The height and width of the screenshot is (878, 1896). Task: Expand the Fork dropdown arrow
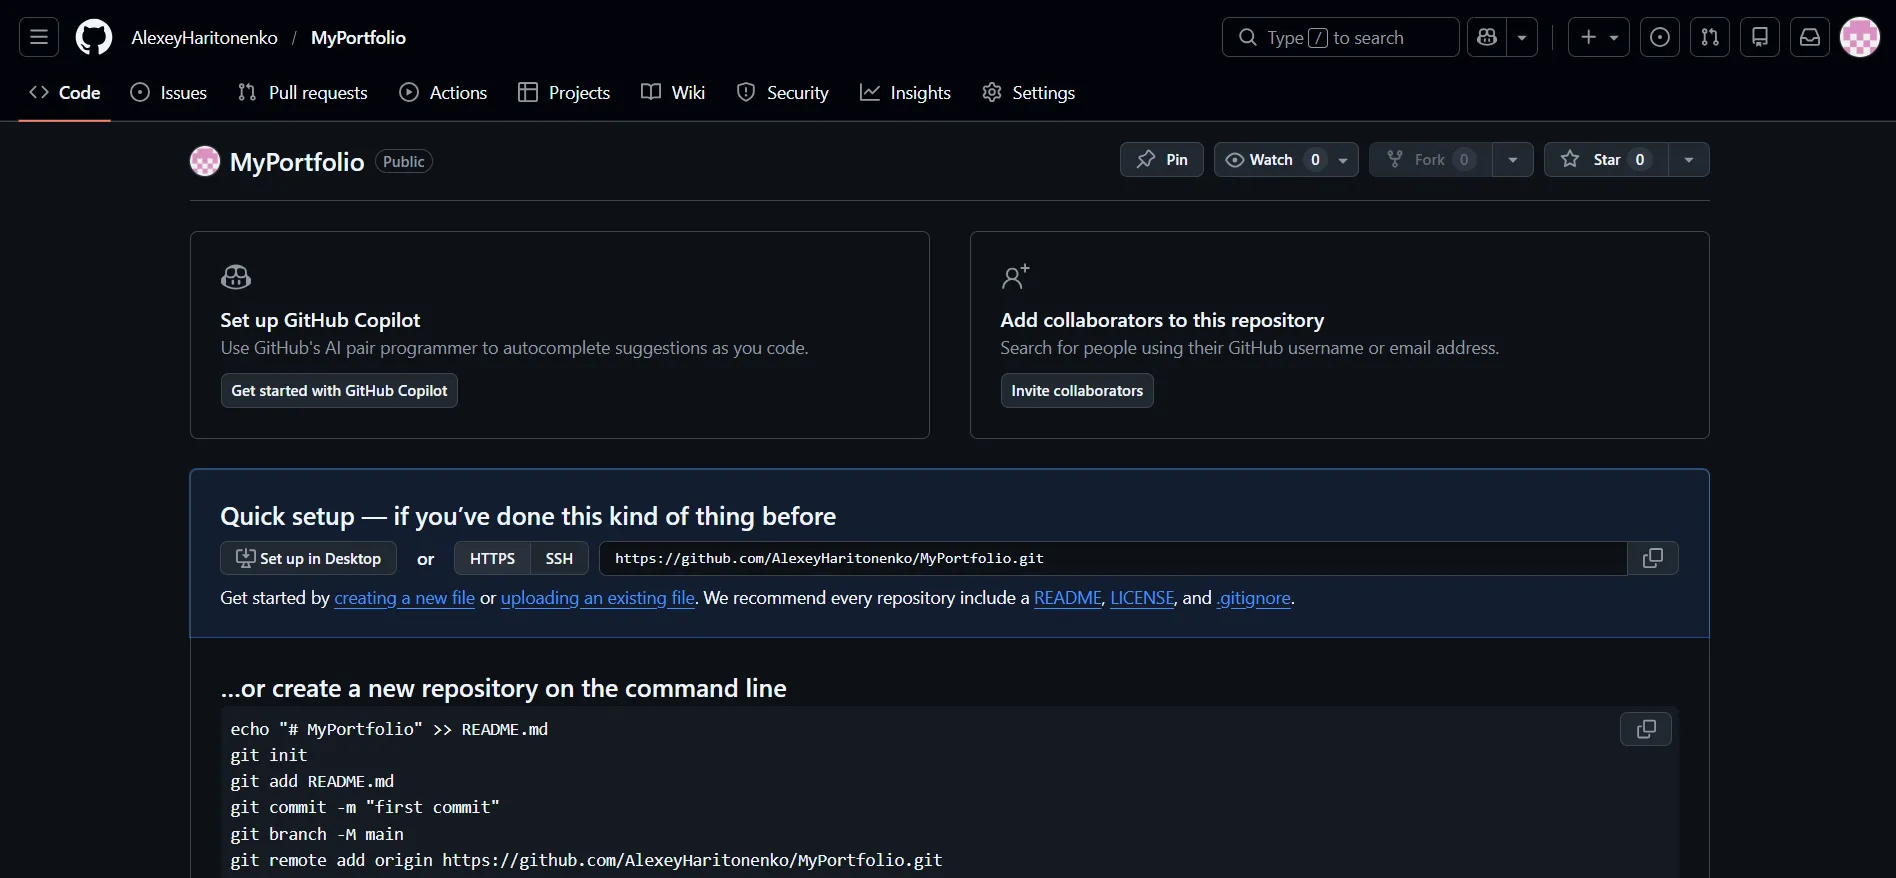pos(1513,160)
